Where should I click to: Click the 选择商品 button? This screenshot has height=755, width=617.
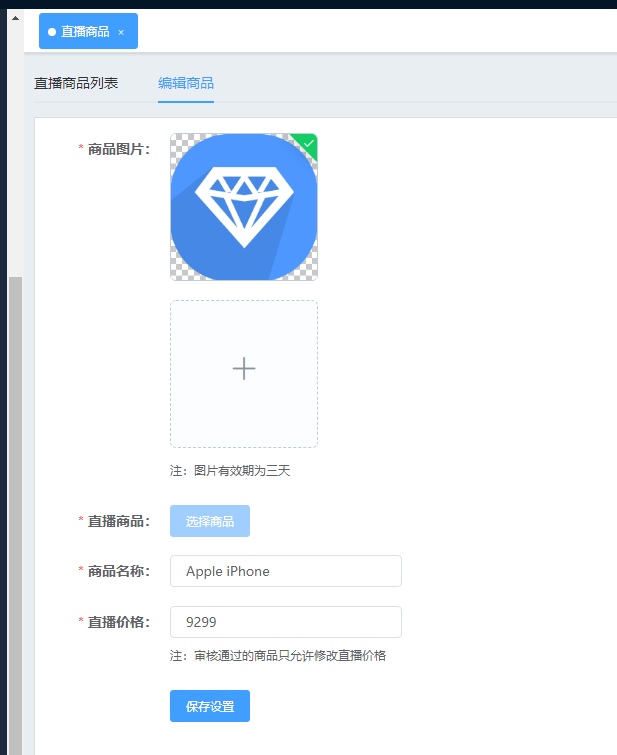pos(210,521)
